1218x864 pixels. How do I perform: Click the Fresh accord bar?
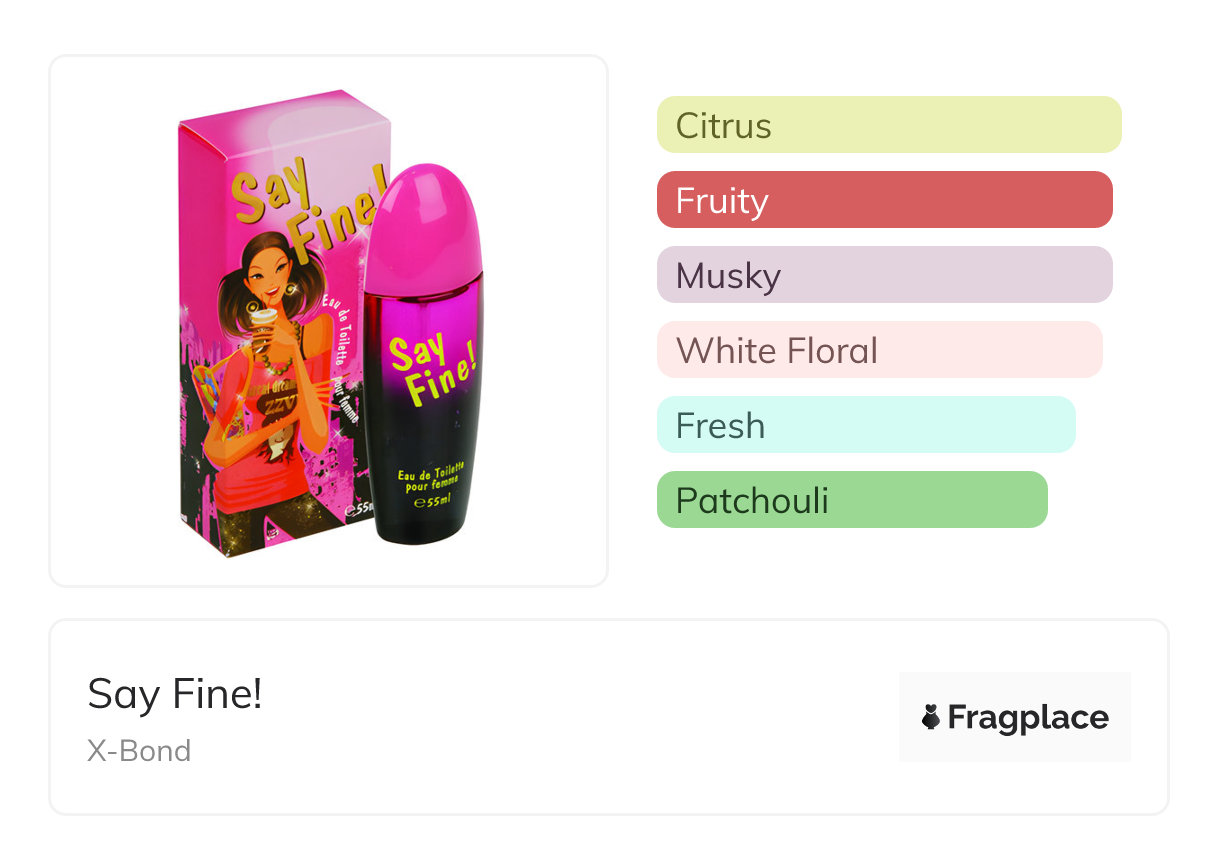click(865, 425)
